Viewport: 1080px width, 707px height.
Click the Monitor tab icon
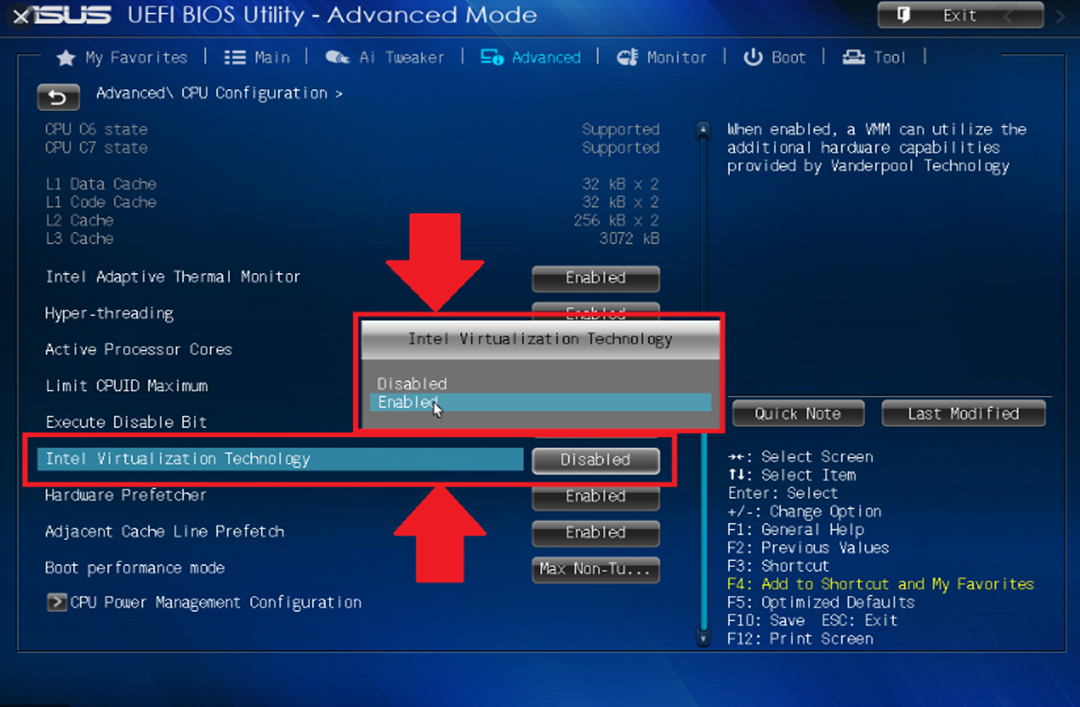pos(627,57)
